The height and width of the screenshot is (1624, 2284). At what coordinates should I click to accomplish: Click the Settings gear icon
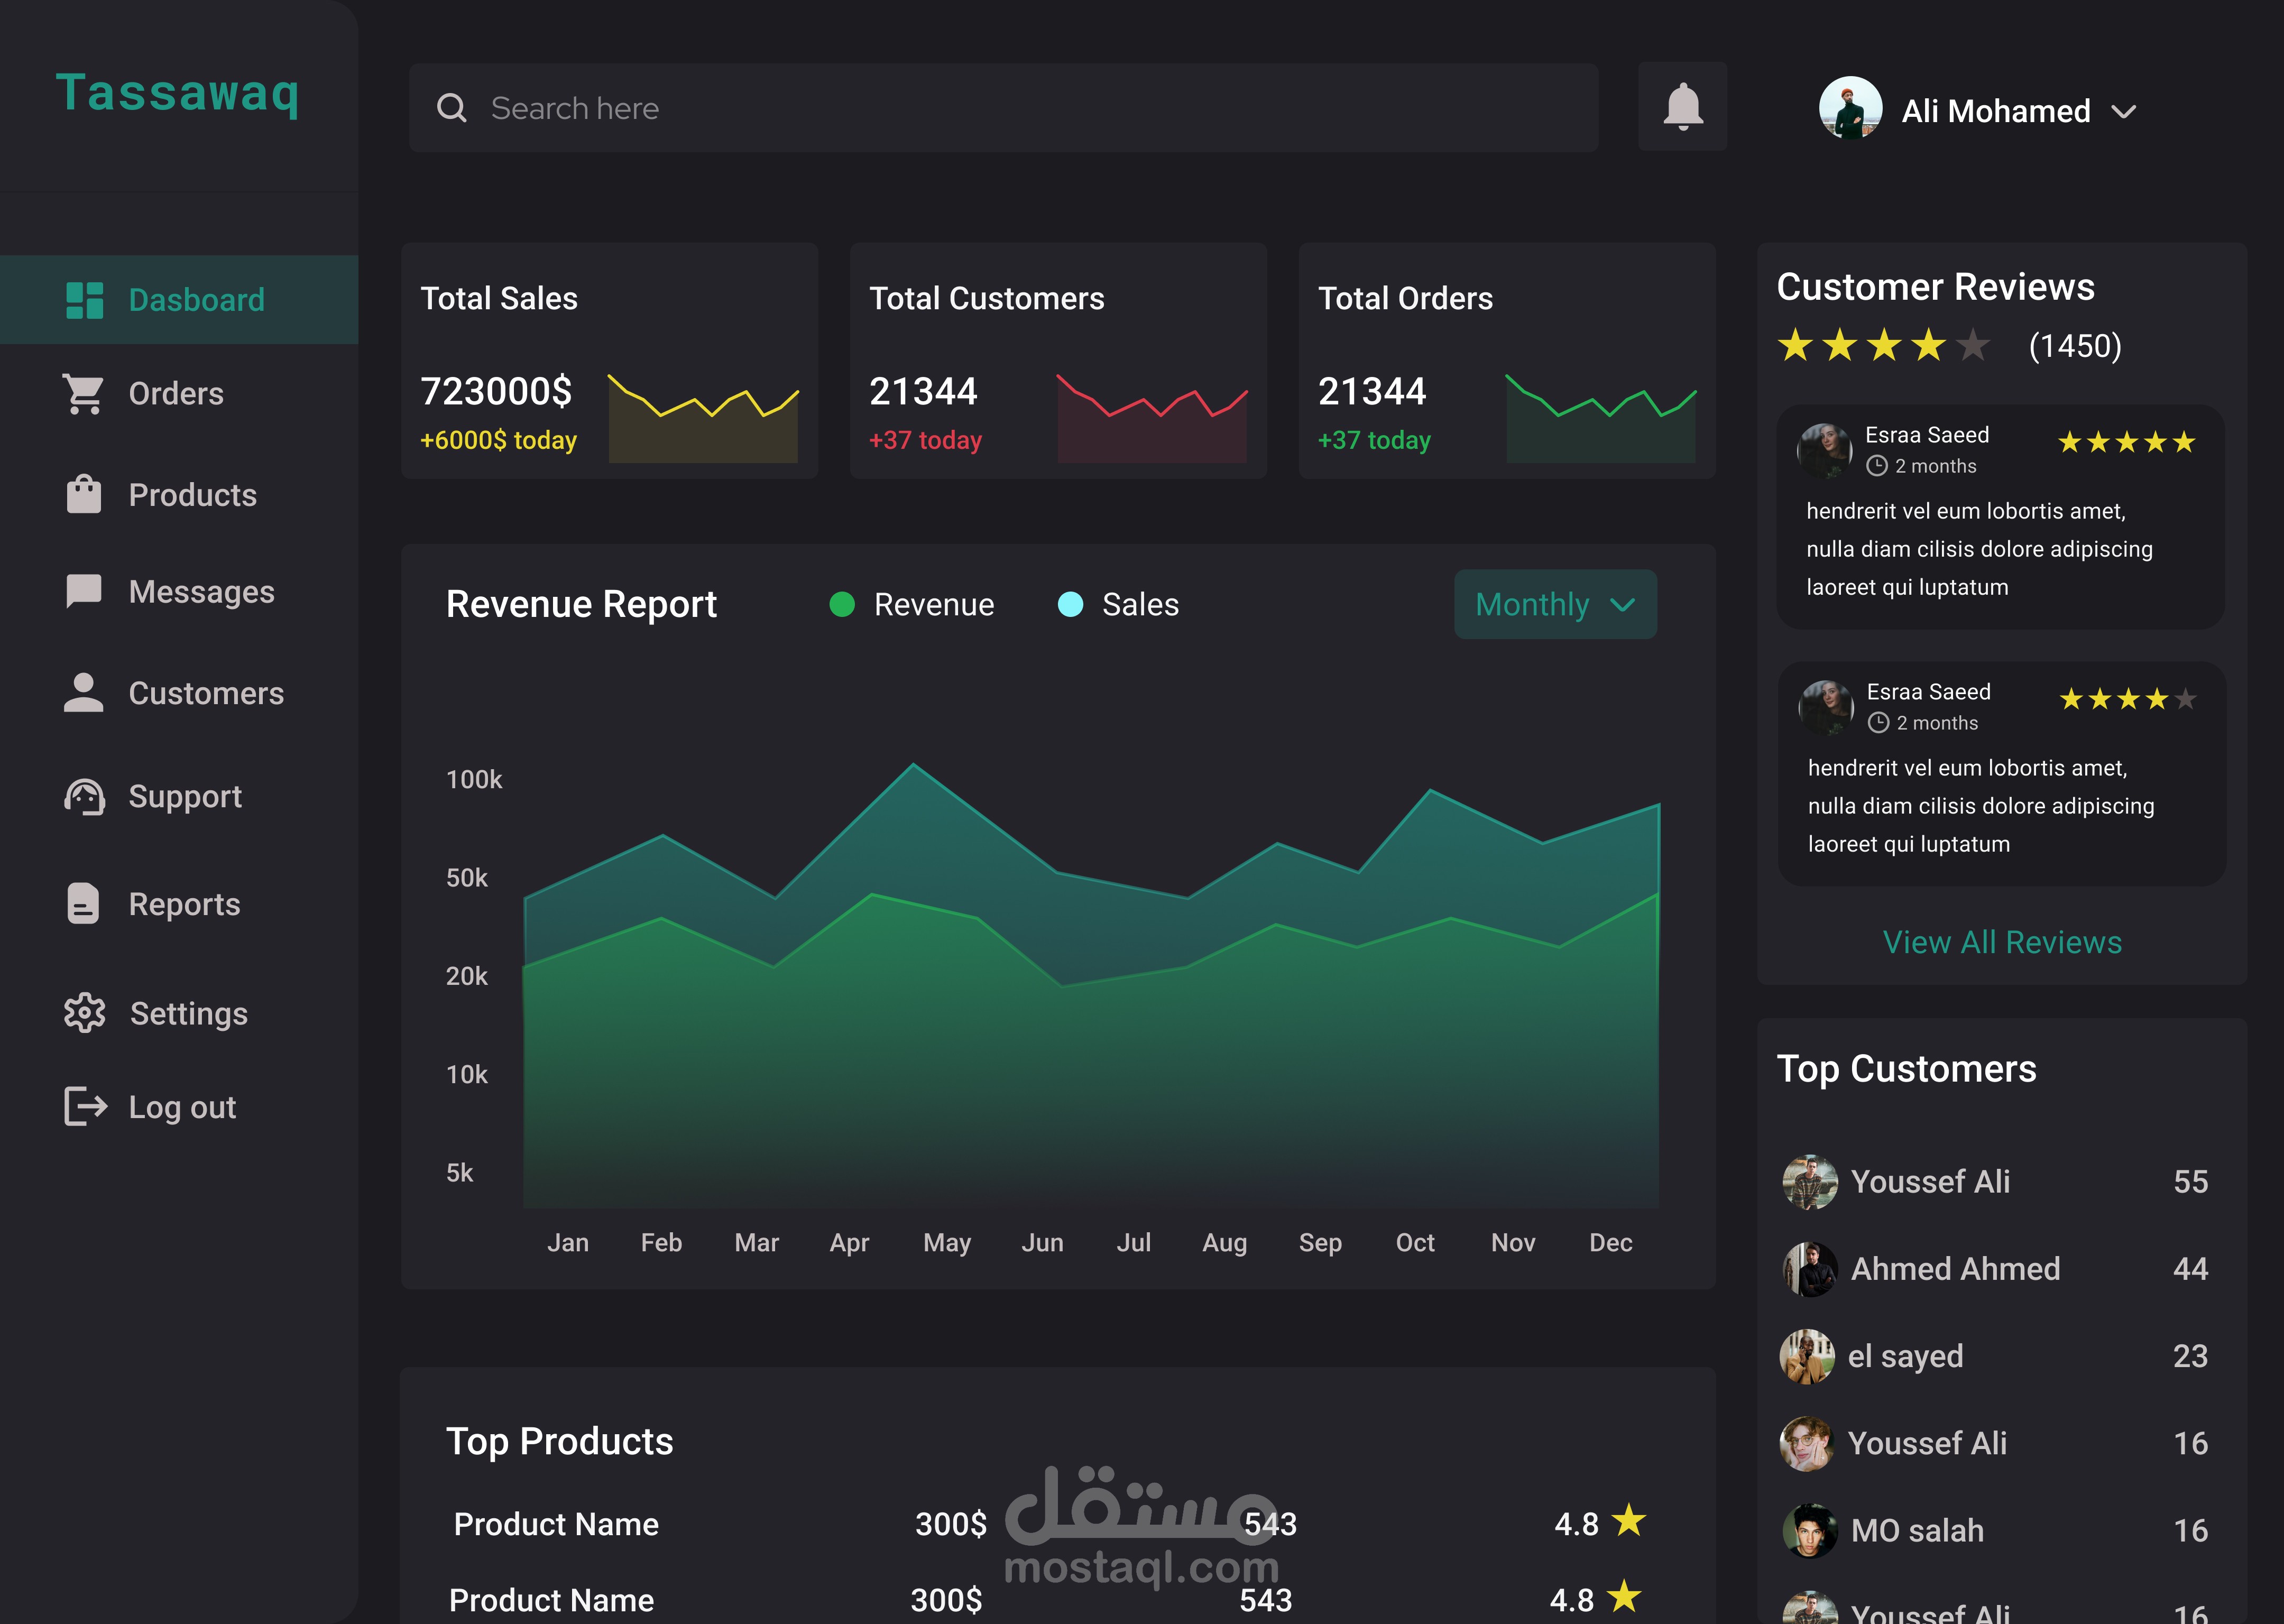point(84,1013)
